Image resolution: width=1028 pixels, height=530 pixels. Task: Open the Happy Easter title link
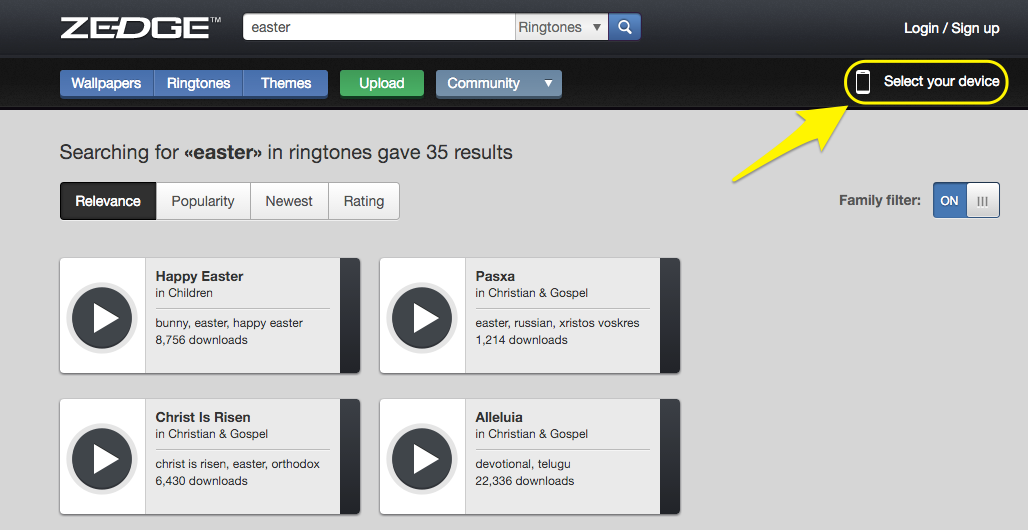(200, 276)
